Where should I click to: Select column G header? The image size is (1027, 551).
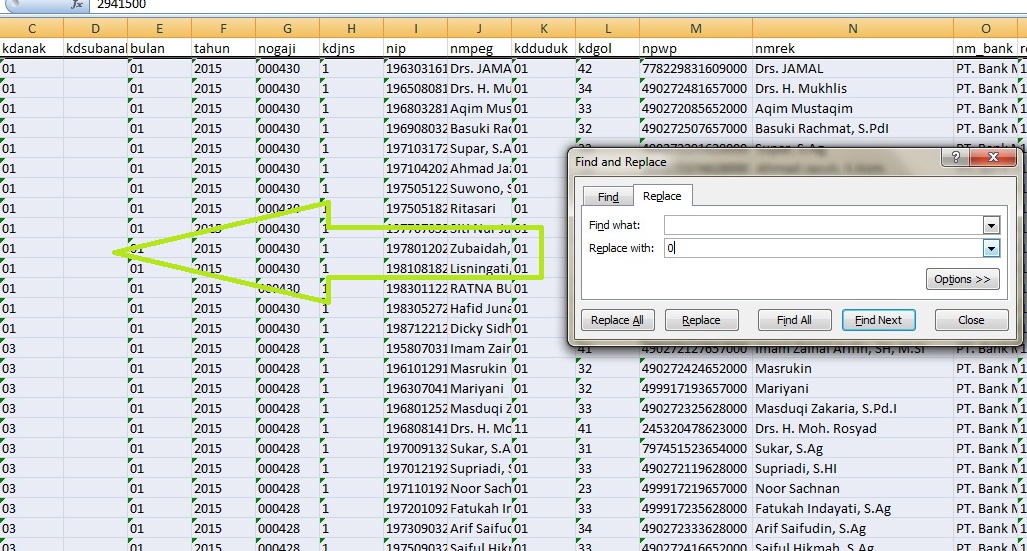coord(288,28)
